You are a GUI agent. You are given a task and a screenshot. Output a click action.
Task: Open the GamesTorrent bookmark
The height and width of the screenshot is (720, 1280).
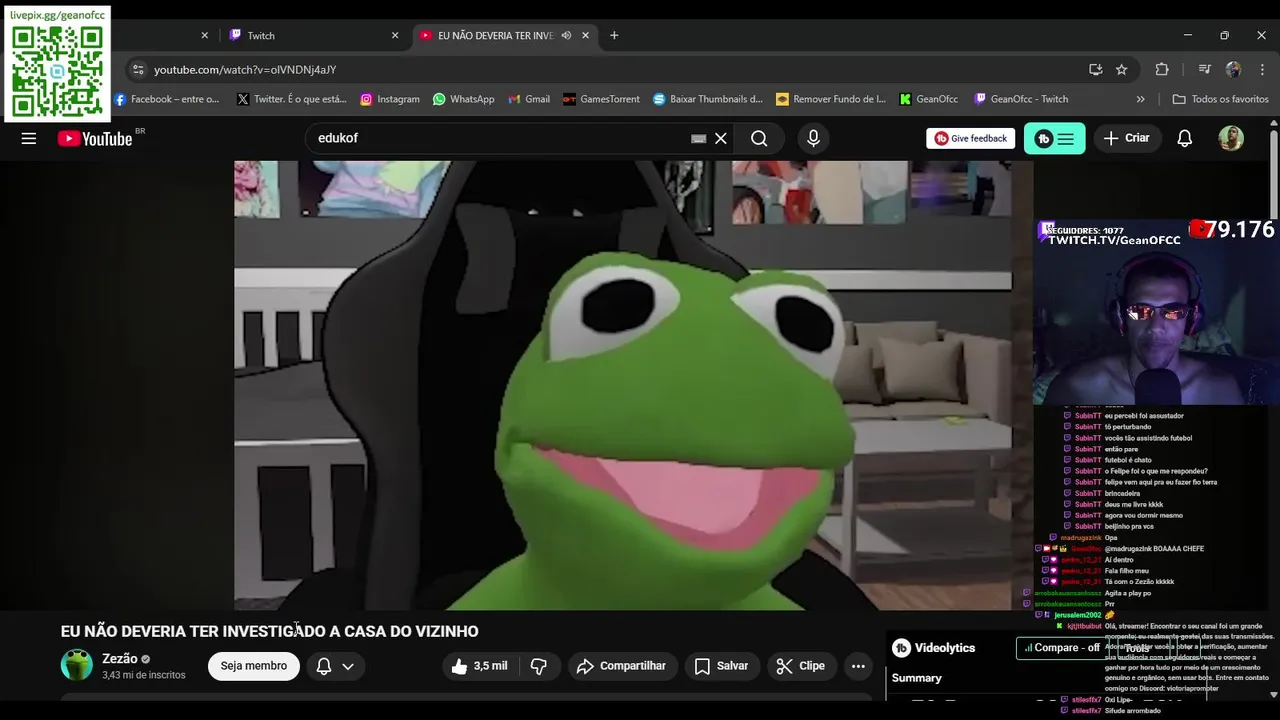(x=601, y=99)
